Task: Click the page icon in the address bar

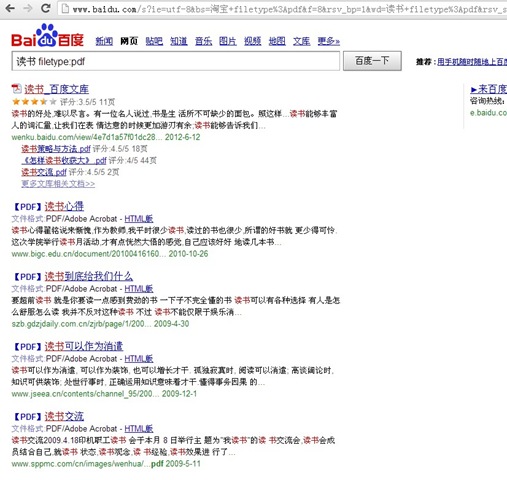Action: click(x=66, y=9)
